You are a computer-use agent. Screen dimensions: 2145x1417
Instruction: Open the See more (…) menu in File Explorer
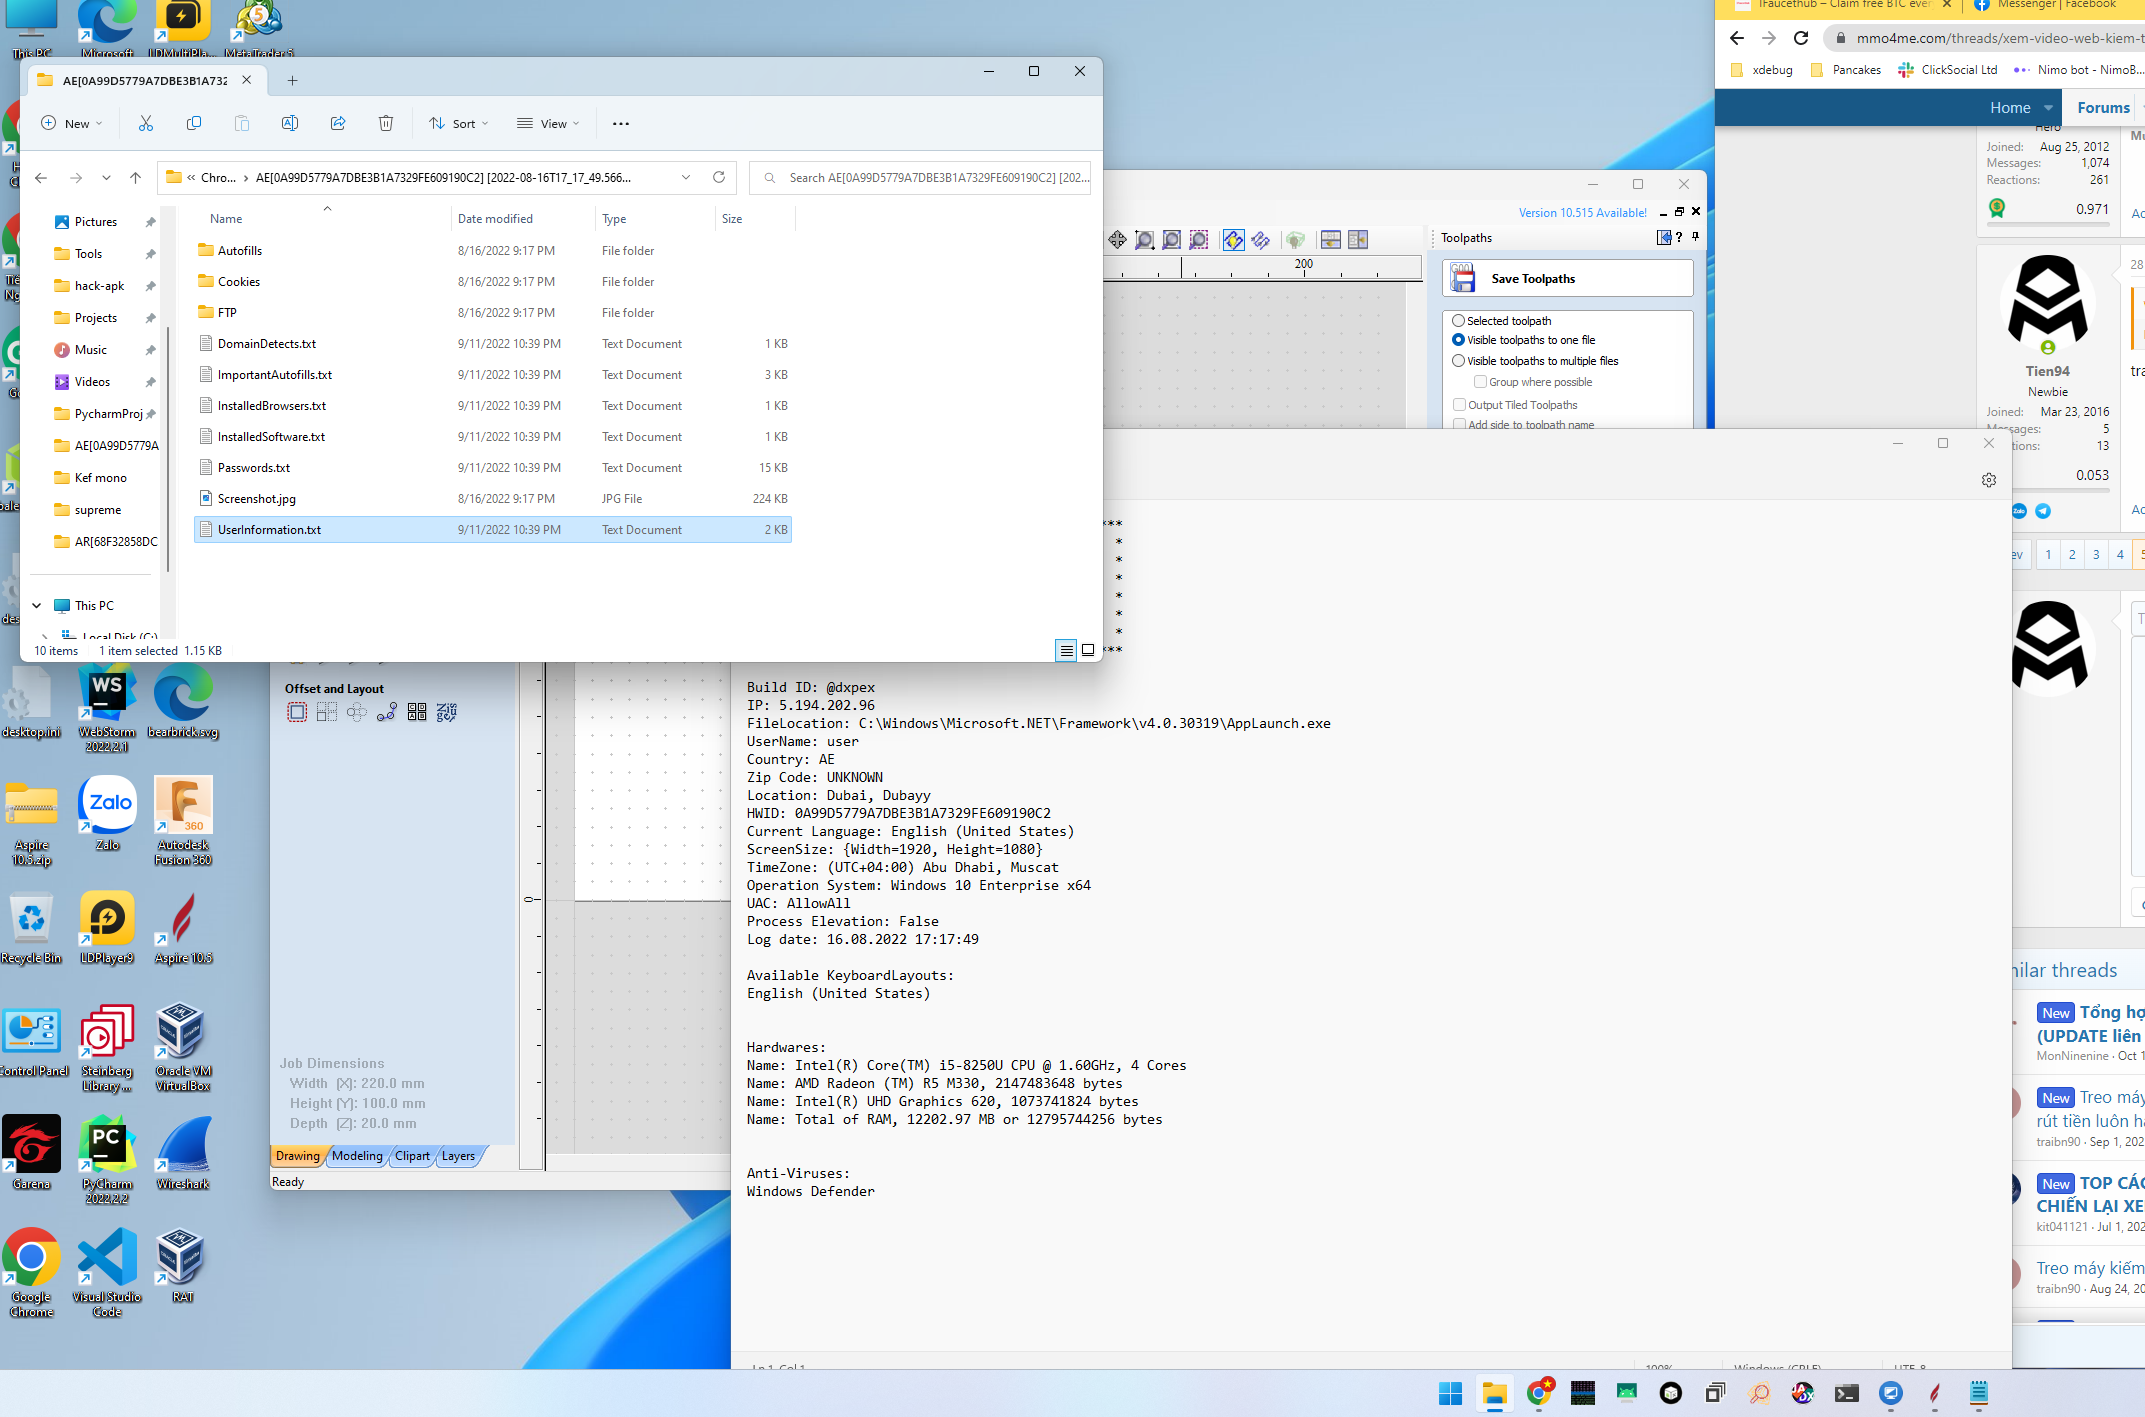tap(621, 124)
